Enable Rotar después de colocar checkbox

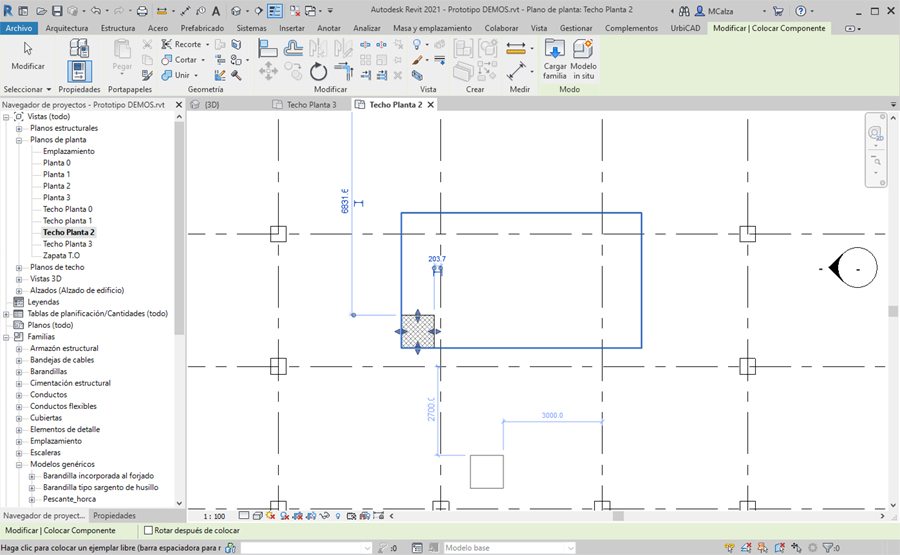[149, 531]
